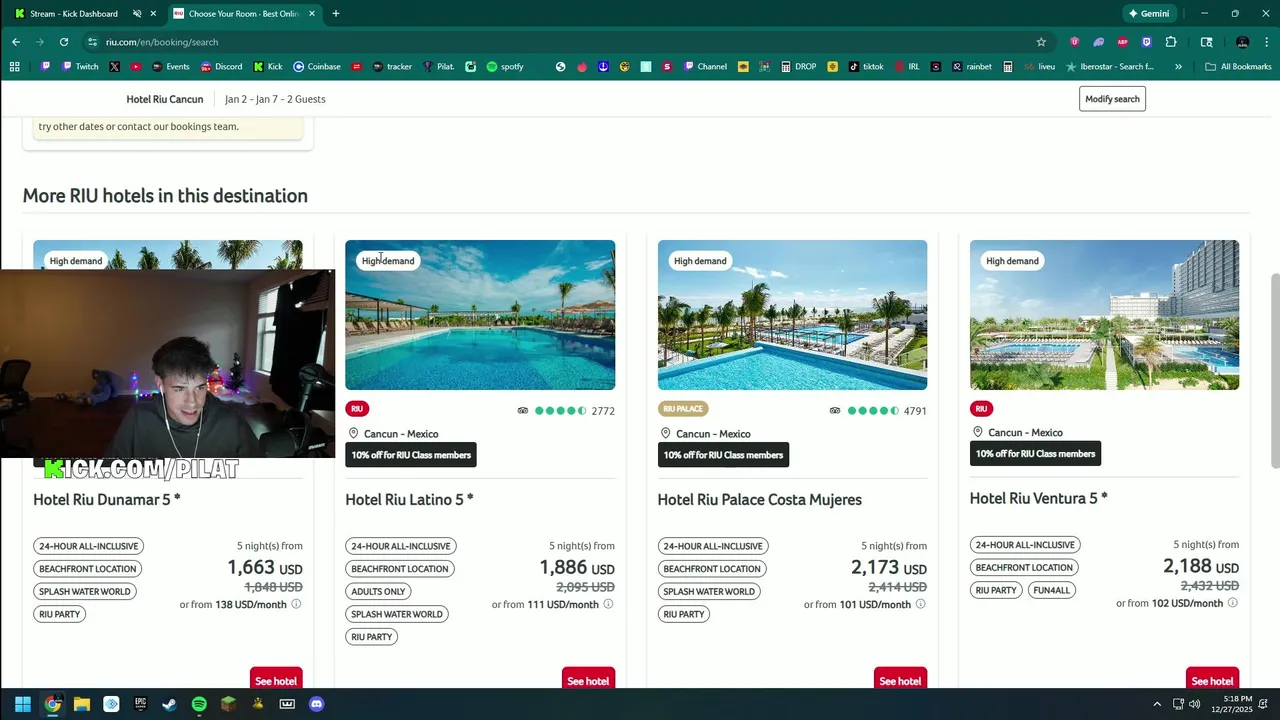Screen dimensions: 1280x720
Task: Click the RIU PALACE brand badge
Action: point(683,409)
